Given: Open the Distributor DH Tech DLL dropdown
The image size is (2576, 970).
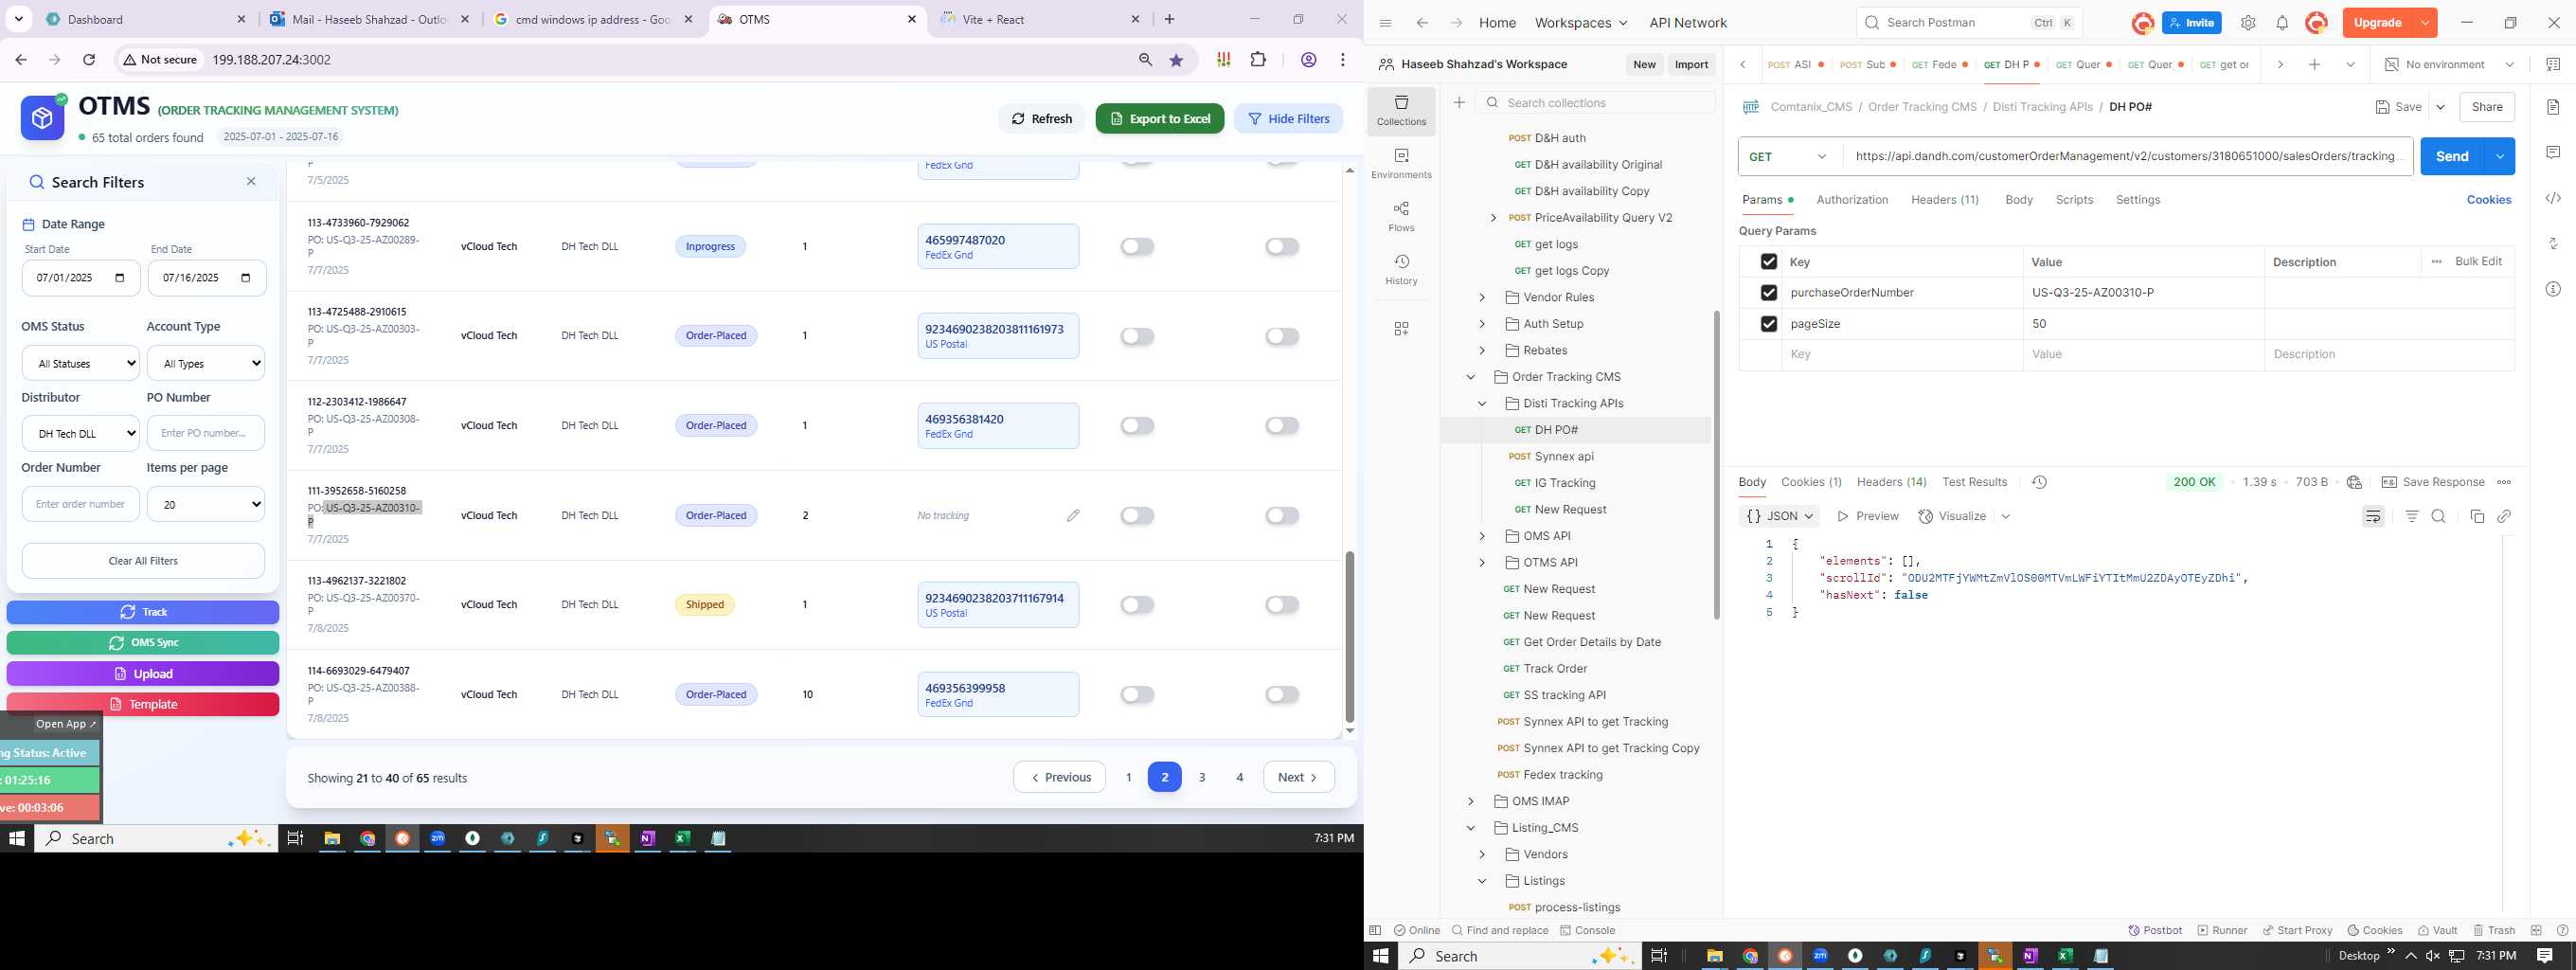Looking at the screenshot, I should point(80,433).
